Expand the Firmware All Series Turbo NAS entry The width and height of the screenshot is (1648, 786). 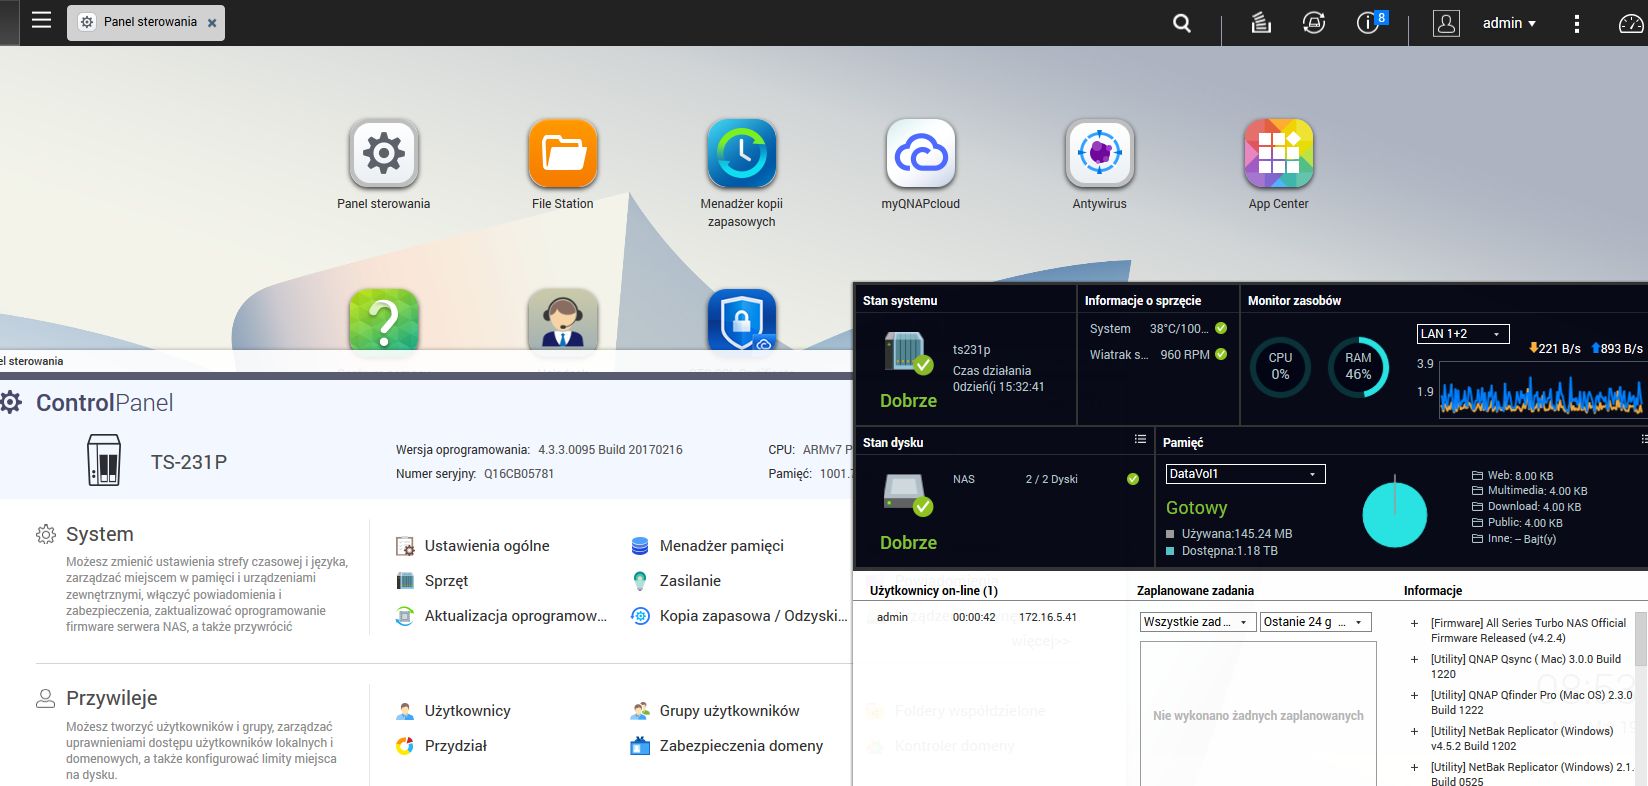click(x=1415, y=623)
